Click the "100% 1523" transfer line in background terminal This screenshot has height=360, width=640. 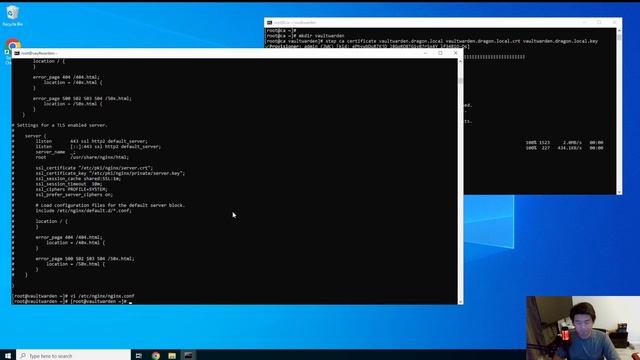(x=564, y=143)
